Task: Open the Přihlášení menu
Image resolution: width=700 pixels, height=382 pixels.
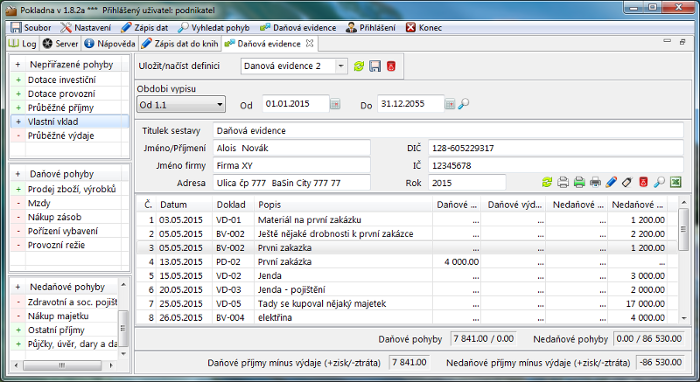Action: tap(371, 28)
